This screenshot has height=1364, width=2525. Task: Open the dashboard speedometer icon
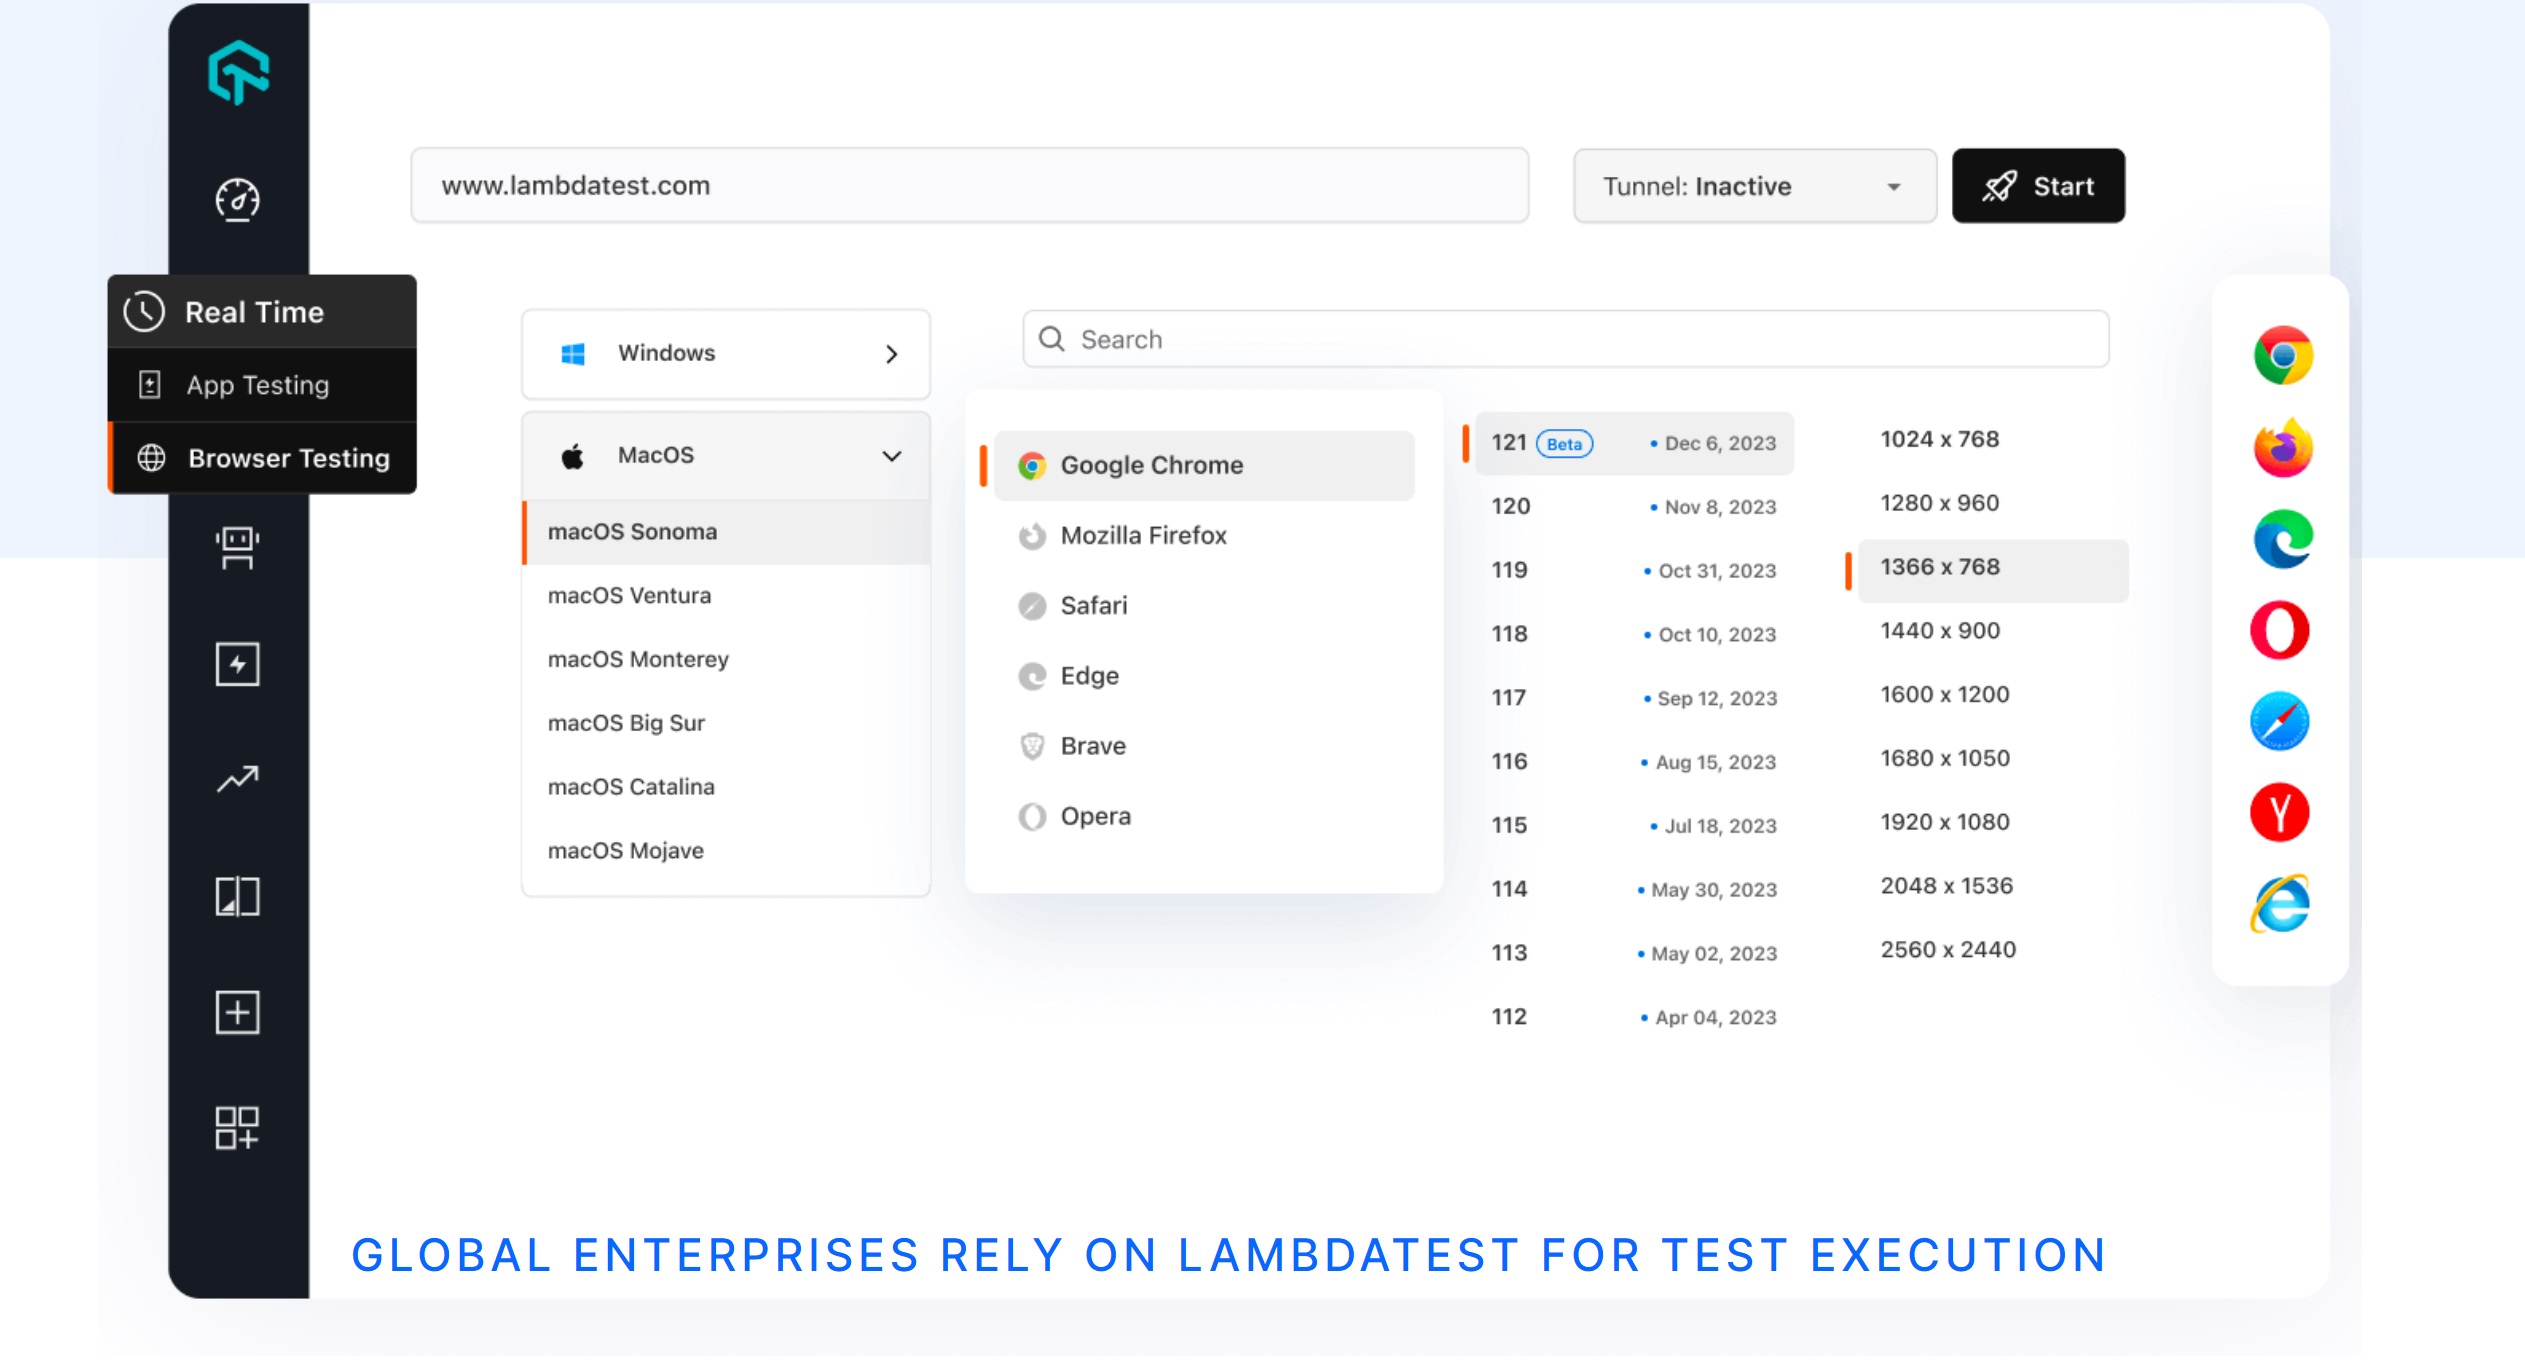(238, 199)
